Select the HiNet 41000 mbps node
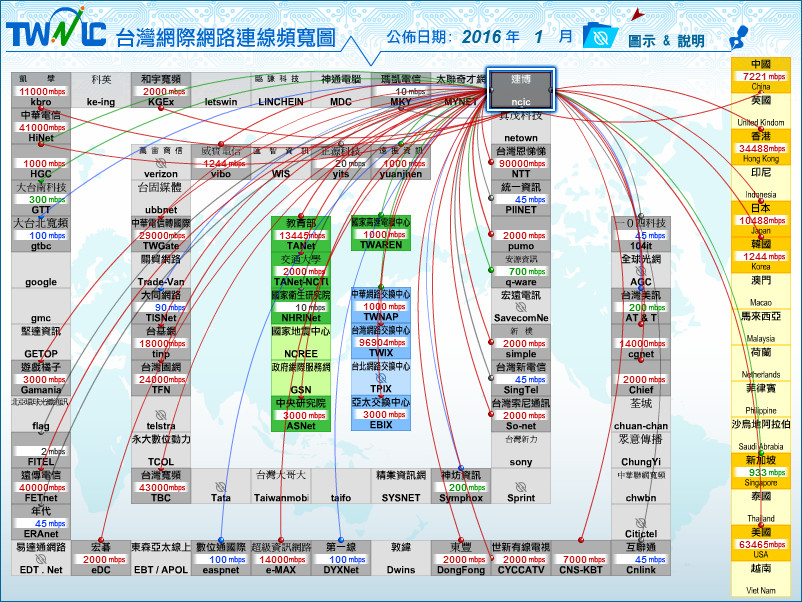Viewport: 802px width, 602px height. coord(41,127)
